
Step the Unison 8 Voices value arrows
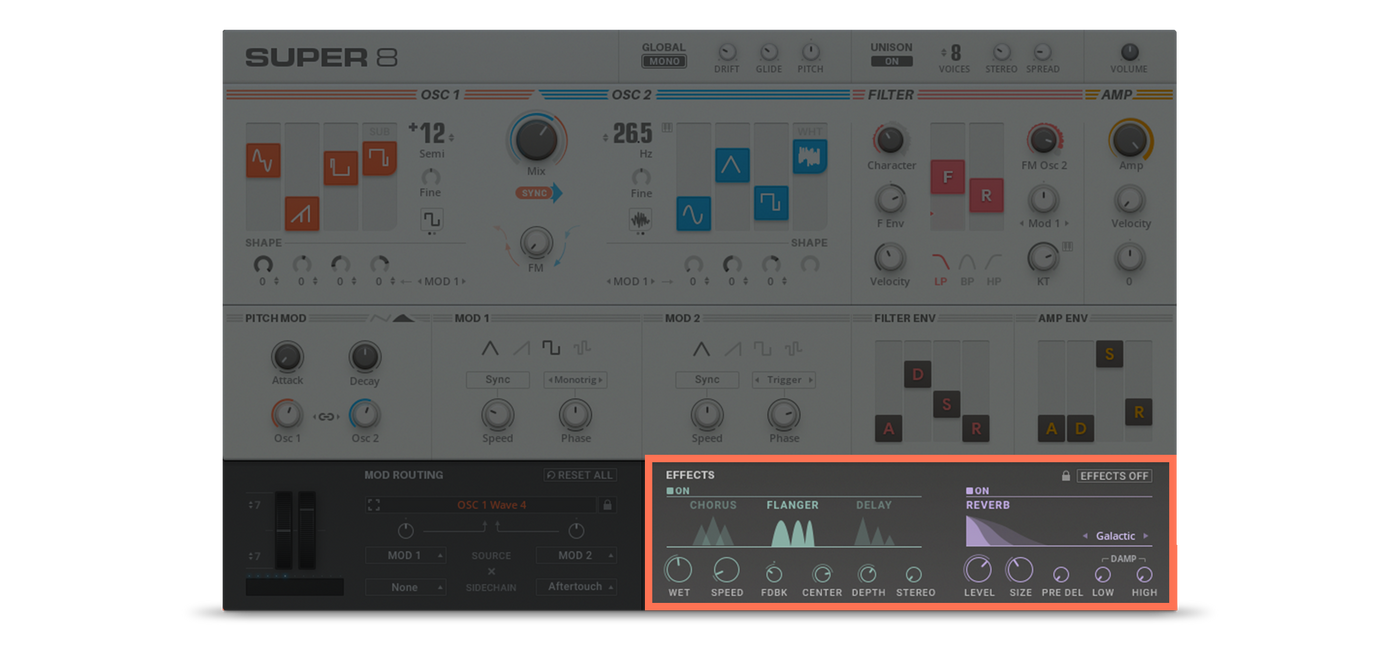[x=944, y=52]
